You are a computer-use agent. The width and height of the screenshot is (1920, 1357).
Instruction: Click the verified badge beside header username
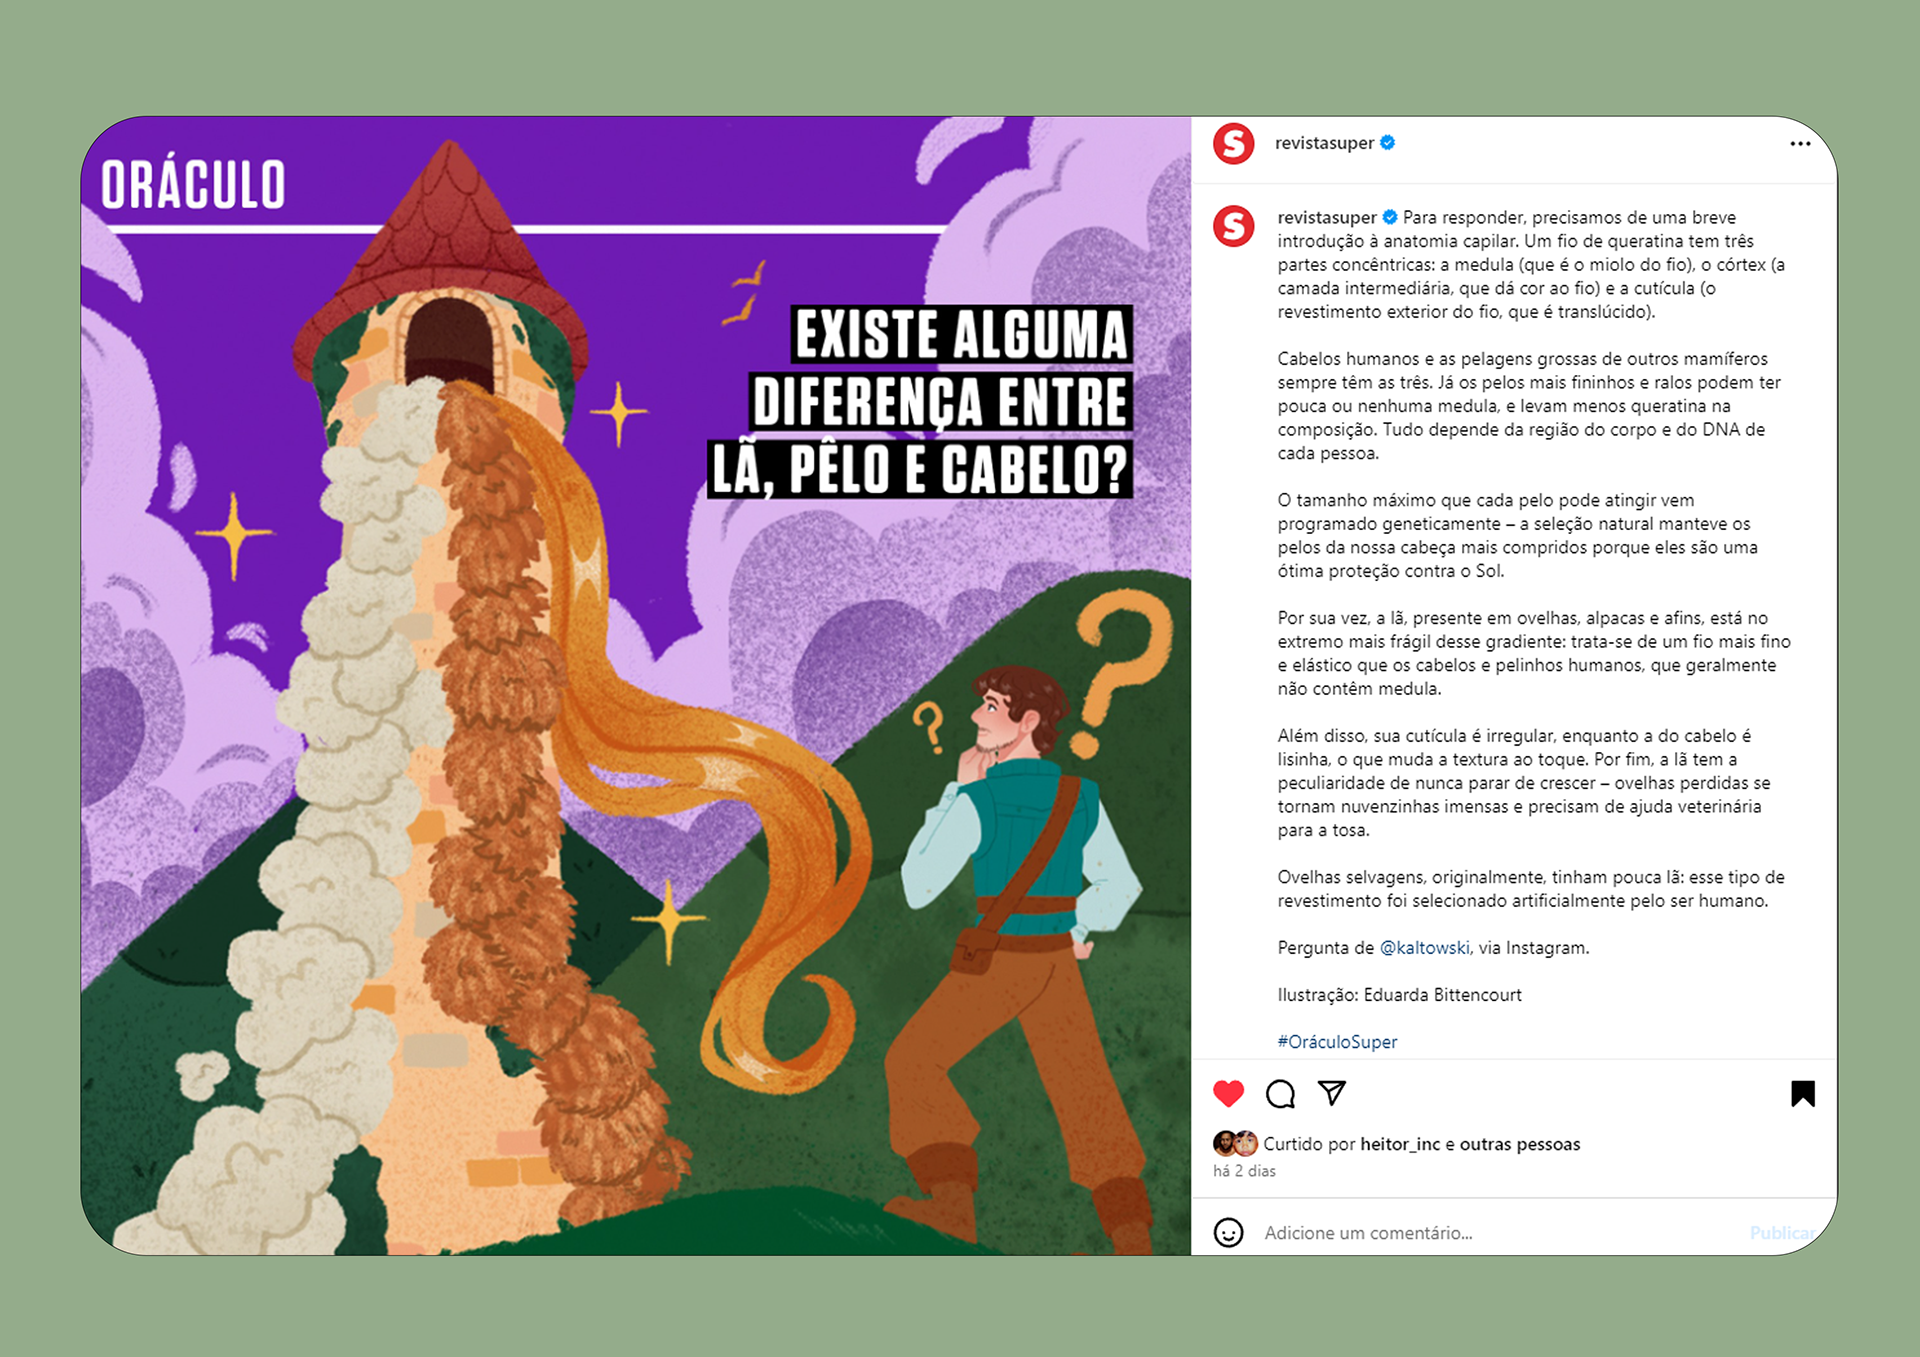click(1388, 143)
